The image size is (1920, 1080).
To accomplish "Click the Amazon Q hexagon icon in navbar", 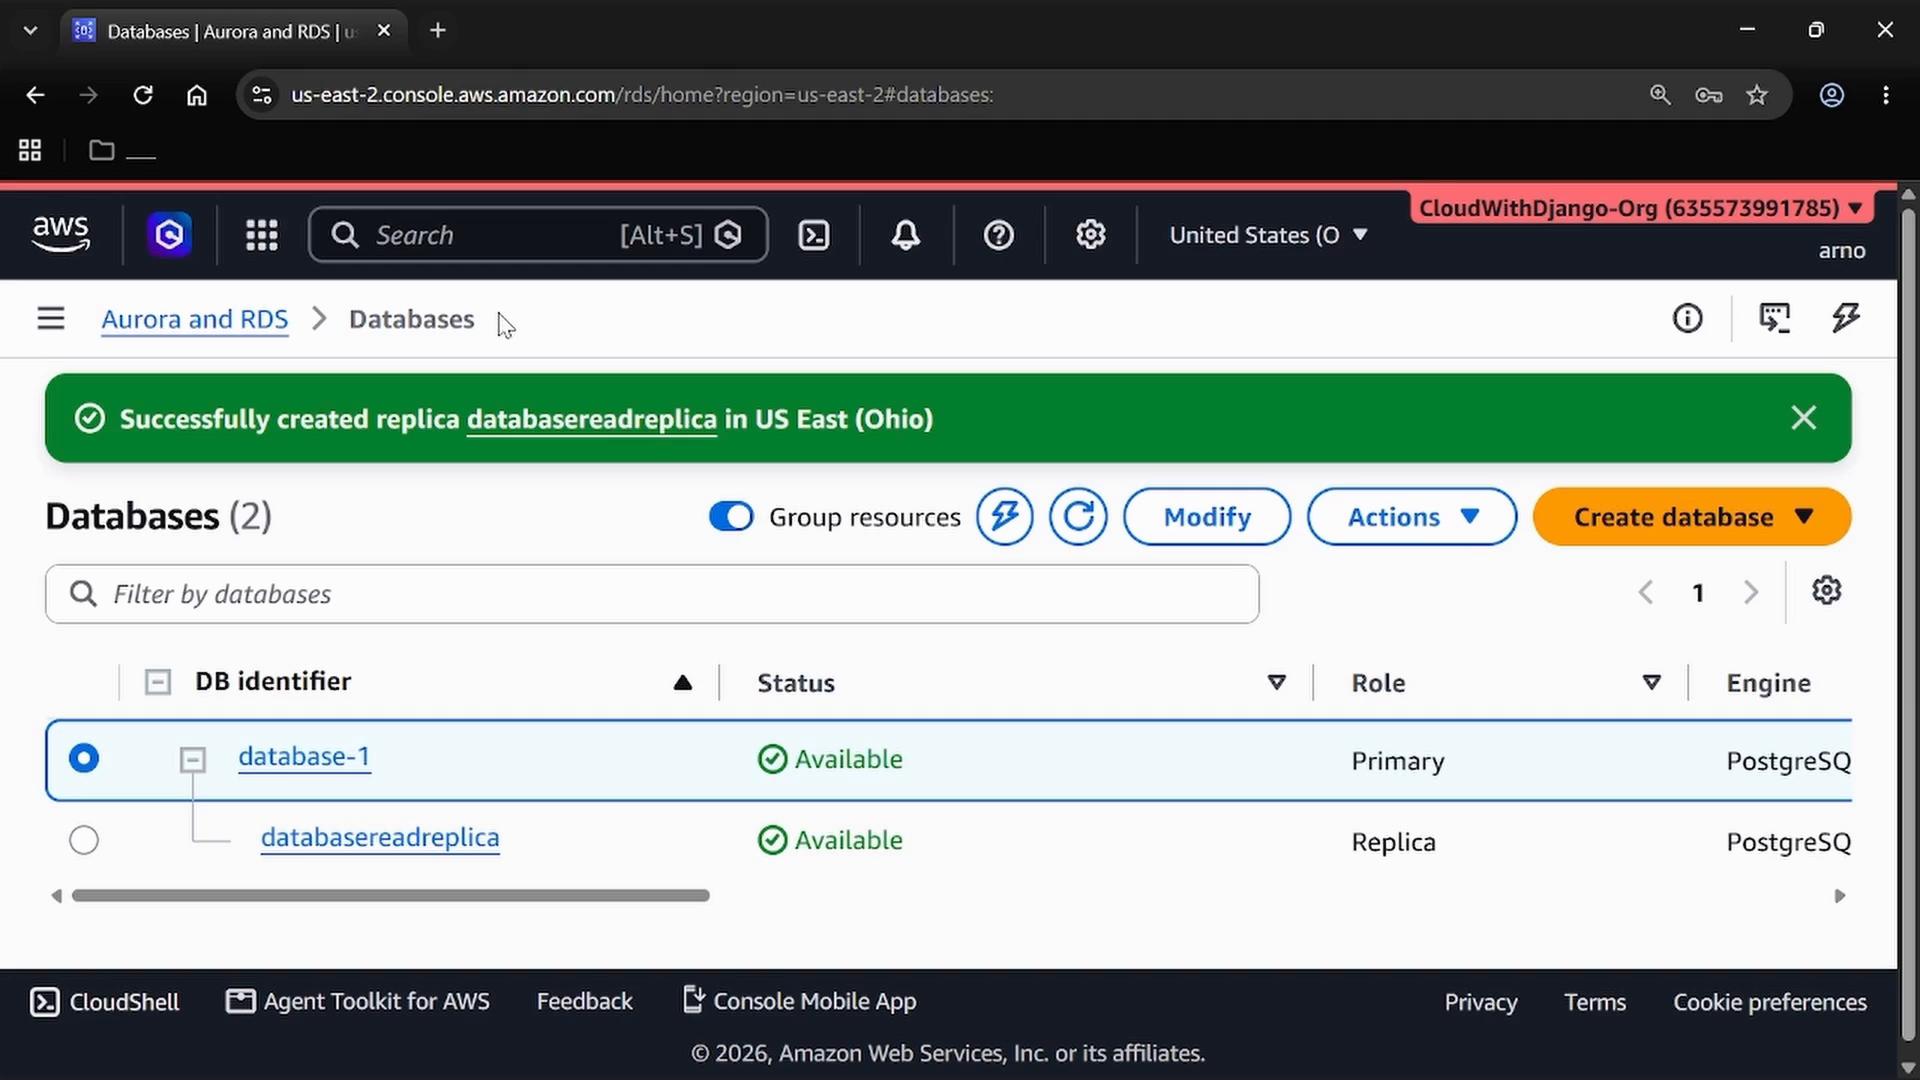I will coord(170,235).
